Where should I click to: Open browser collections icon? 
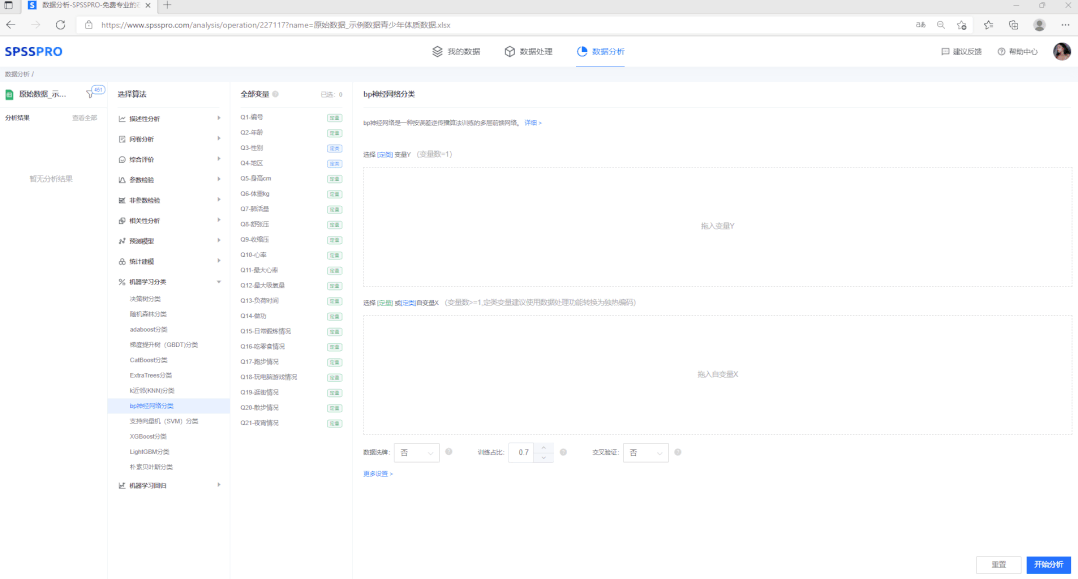[1013, 25]
